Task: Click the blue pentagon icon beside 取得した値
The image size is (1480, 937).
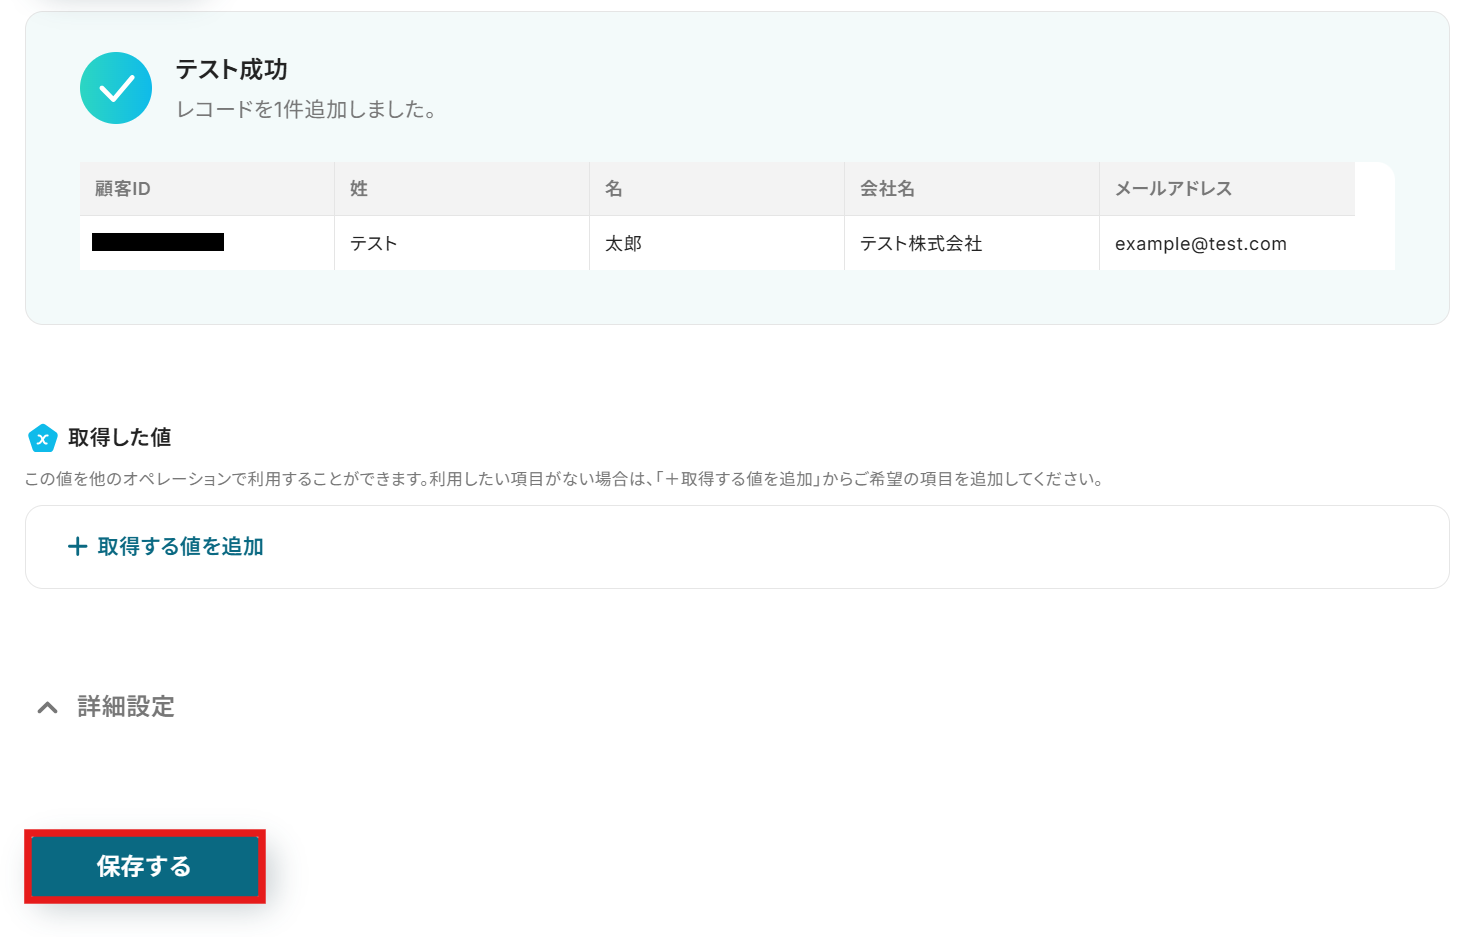Action: tap(42, 438)
